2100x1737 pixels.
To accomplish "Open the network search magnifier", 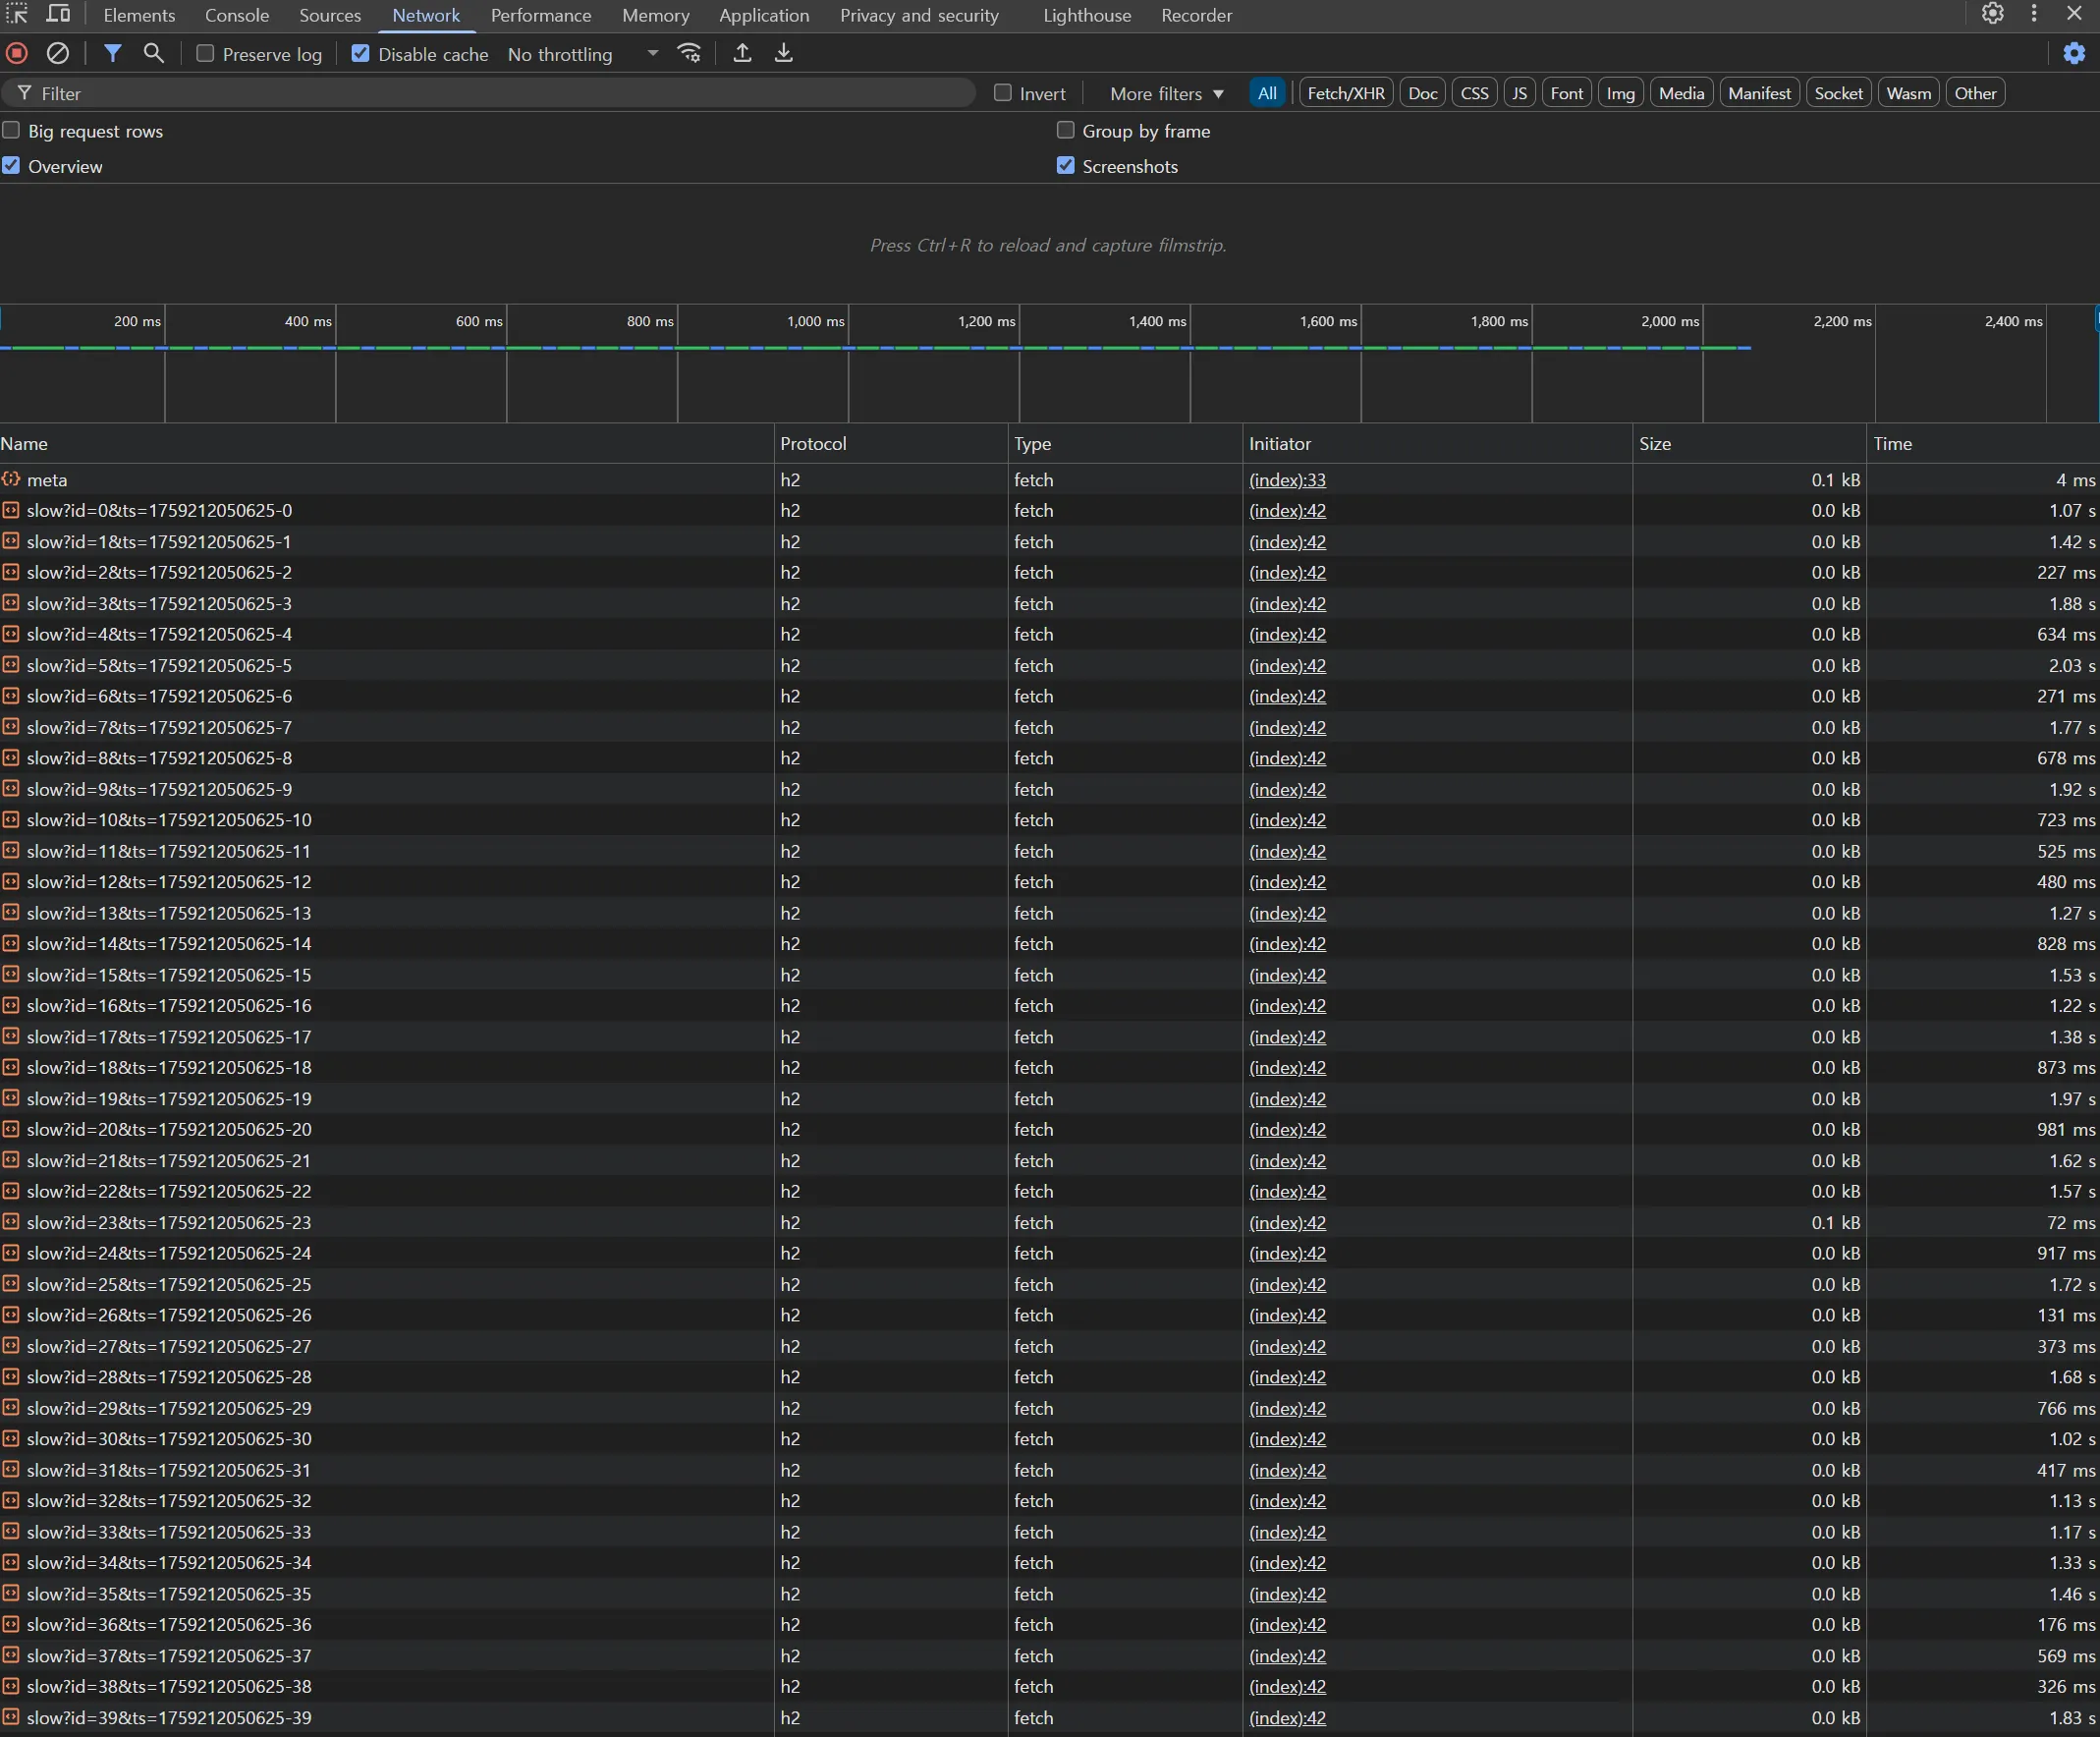I will click(x=153, y=53).
